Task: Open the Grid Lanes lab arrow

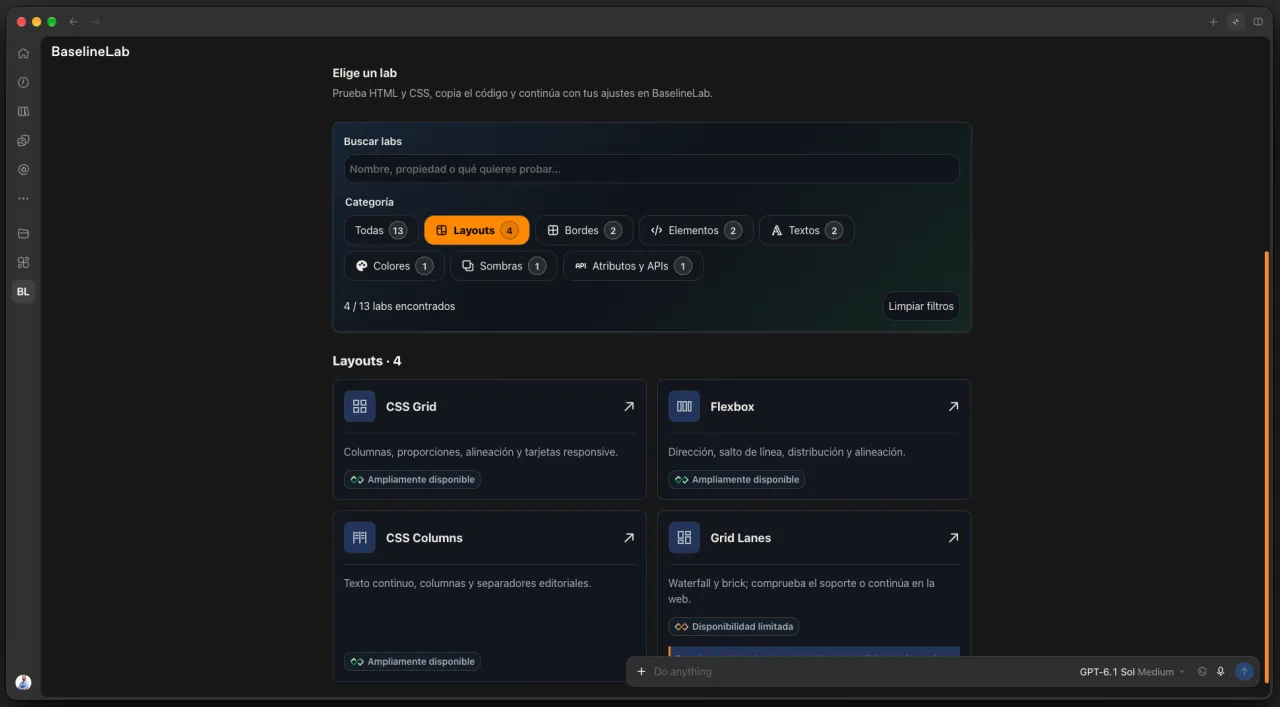Action: [x=953, y=537]
